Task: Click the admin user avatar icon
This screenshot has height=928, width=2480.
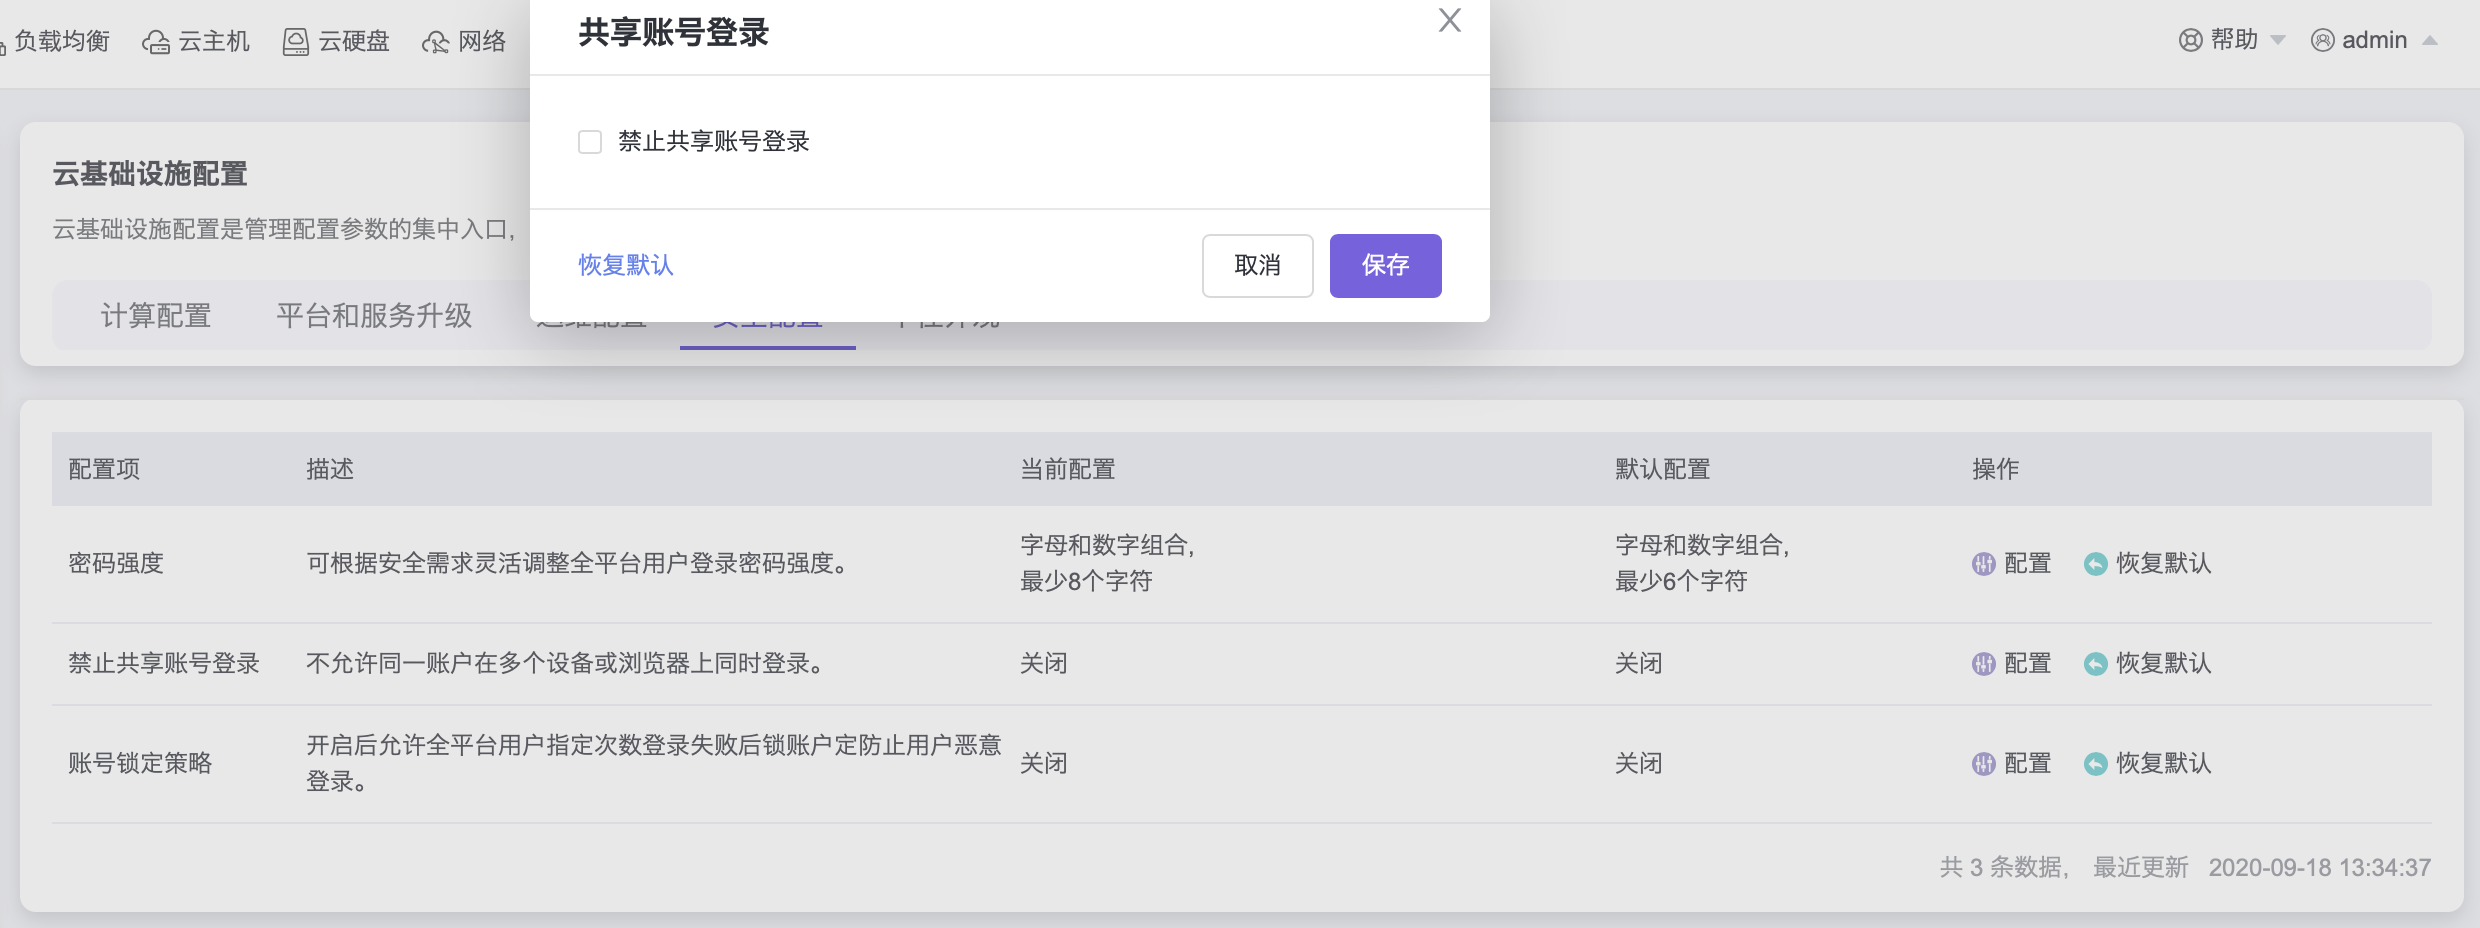Action: pyautogui.click(x=2322, y=40)
